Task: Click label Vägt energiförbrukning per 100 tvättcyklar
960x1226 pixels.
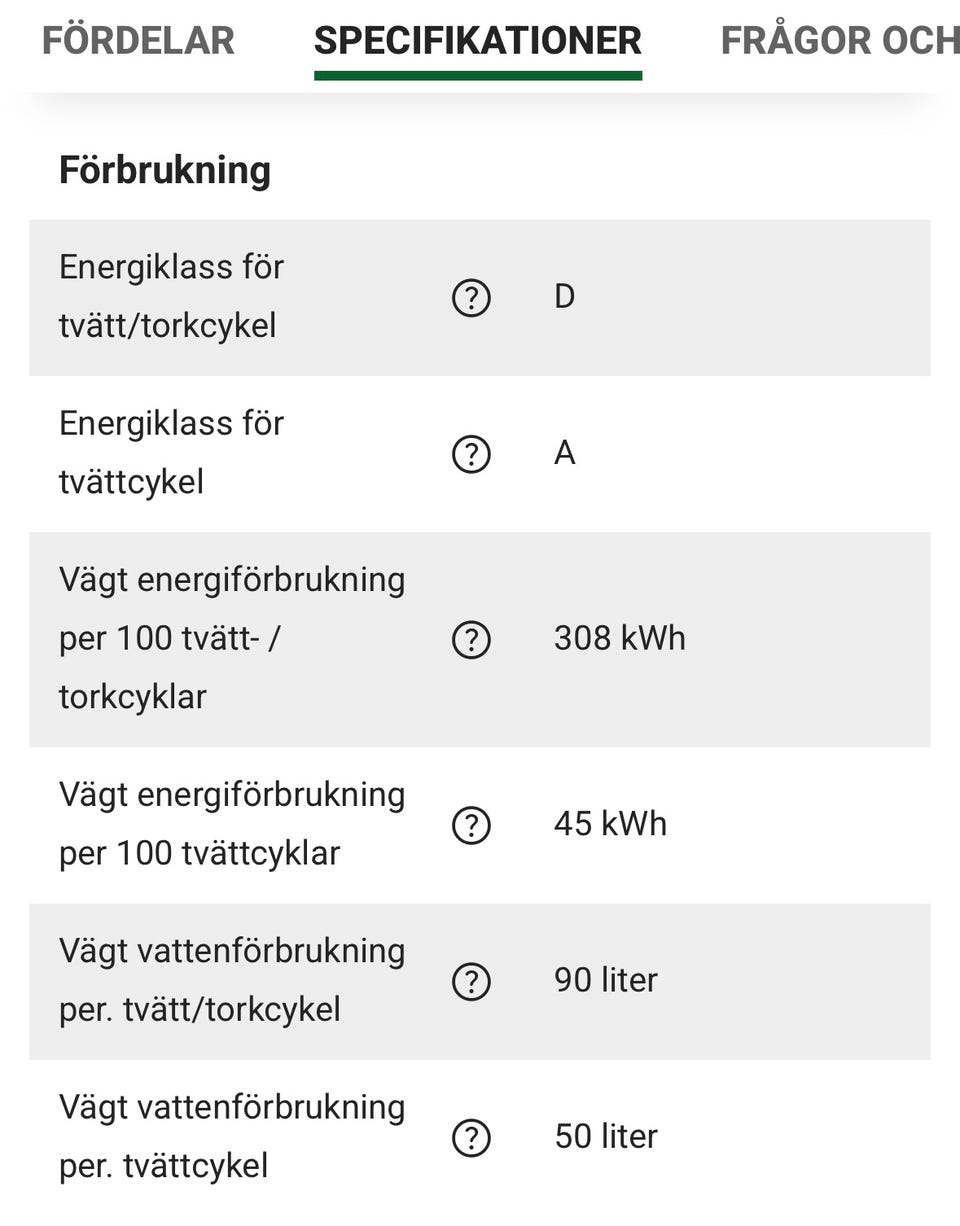Action: 232,824
